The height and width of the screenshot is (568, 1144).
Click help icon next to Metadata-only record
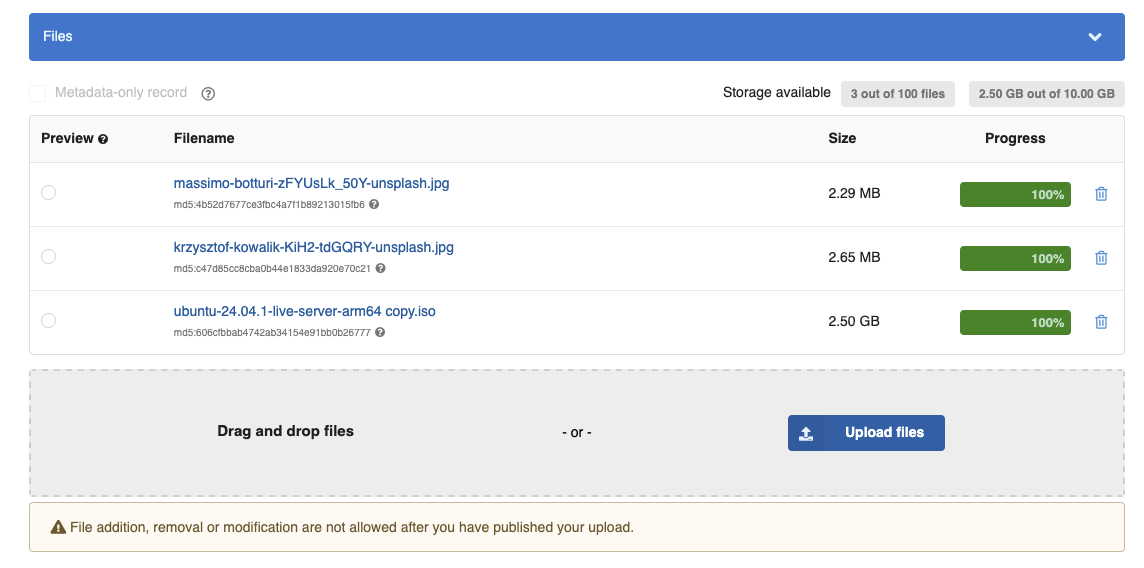pos(208,93)
